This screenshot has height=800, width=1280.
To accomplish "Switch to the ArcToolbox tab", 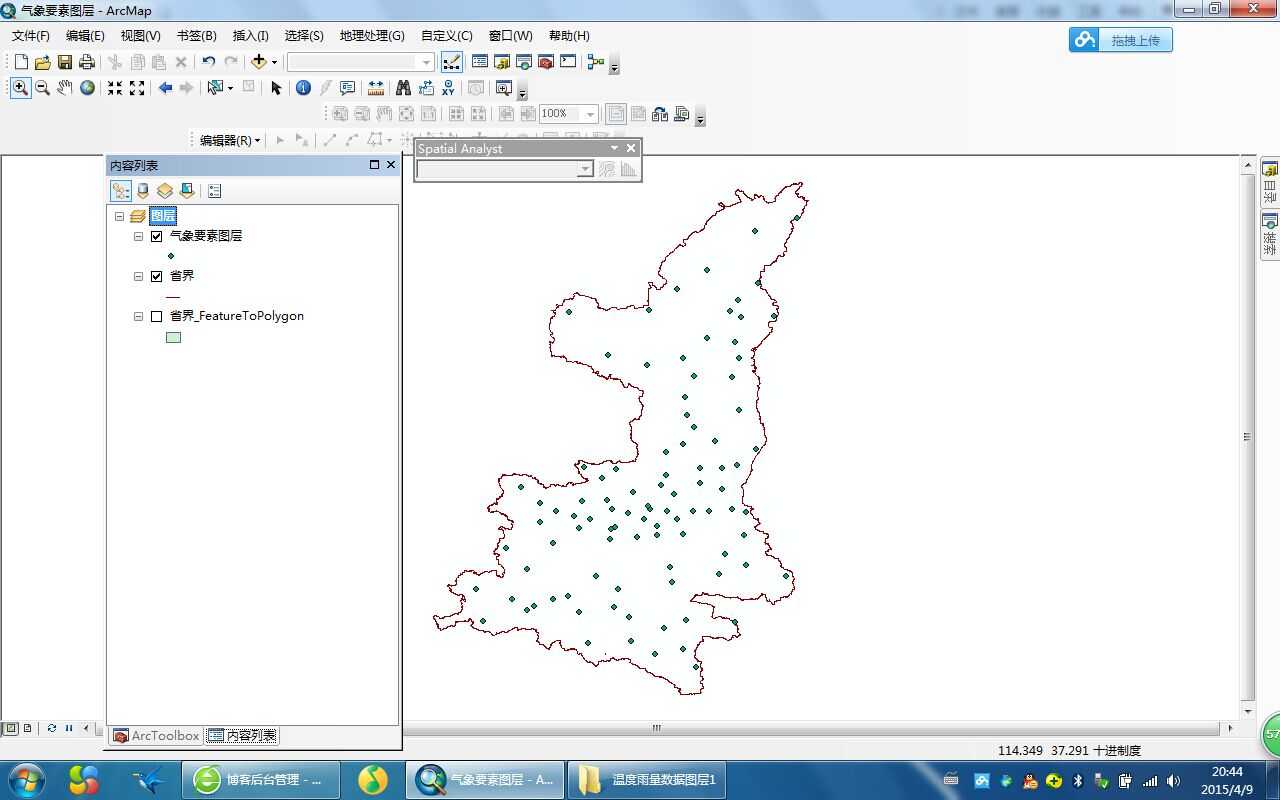I will pyautogui.click(x=156, y=736).
